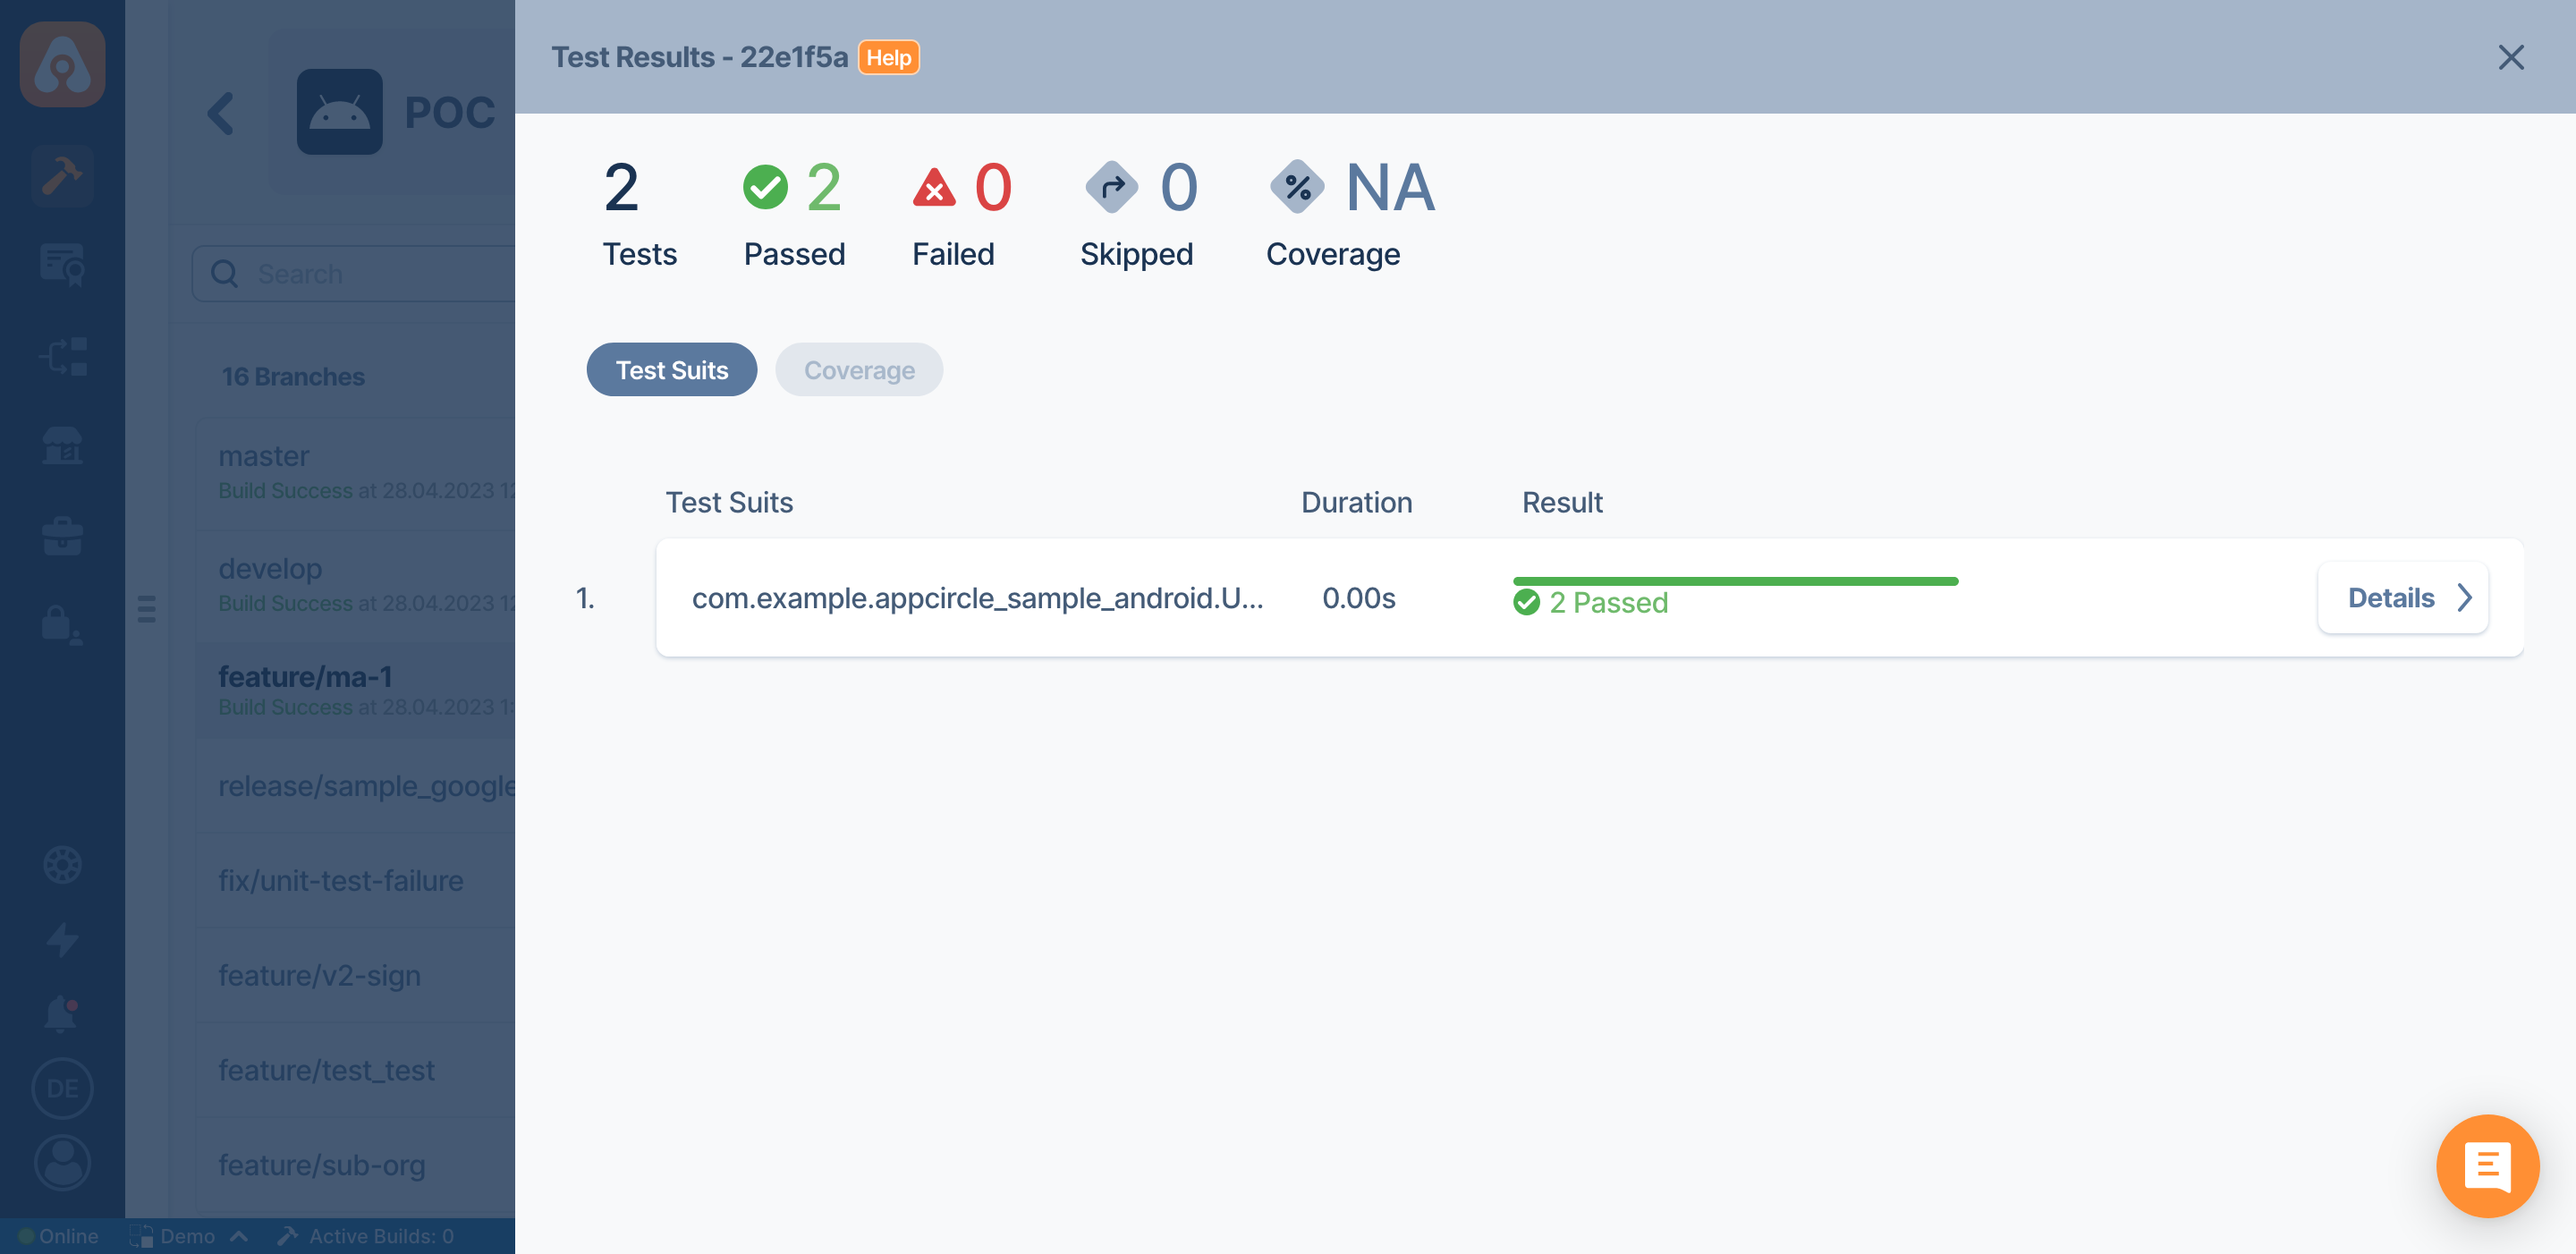Click the 0.00s duration value

pos(1358,598)
